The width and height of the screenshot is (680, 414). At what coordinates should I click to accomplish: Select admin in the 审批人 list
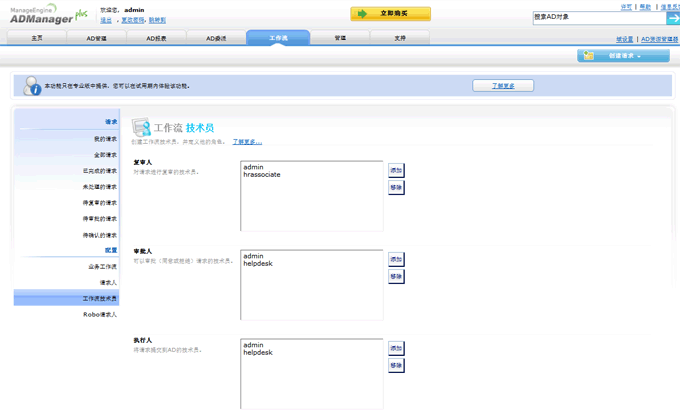click(253, 256)
